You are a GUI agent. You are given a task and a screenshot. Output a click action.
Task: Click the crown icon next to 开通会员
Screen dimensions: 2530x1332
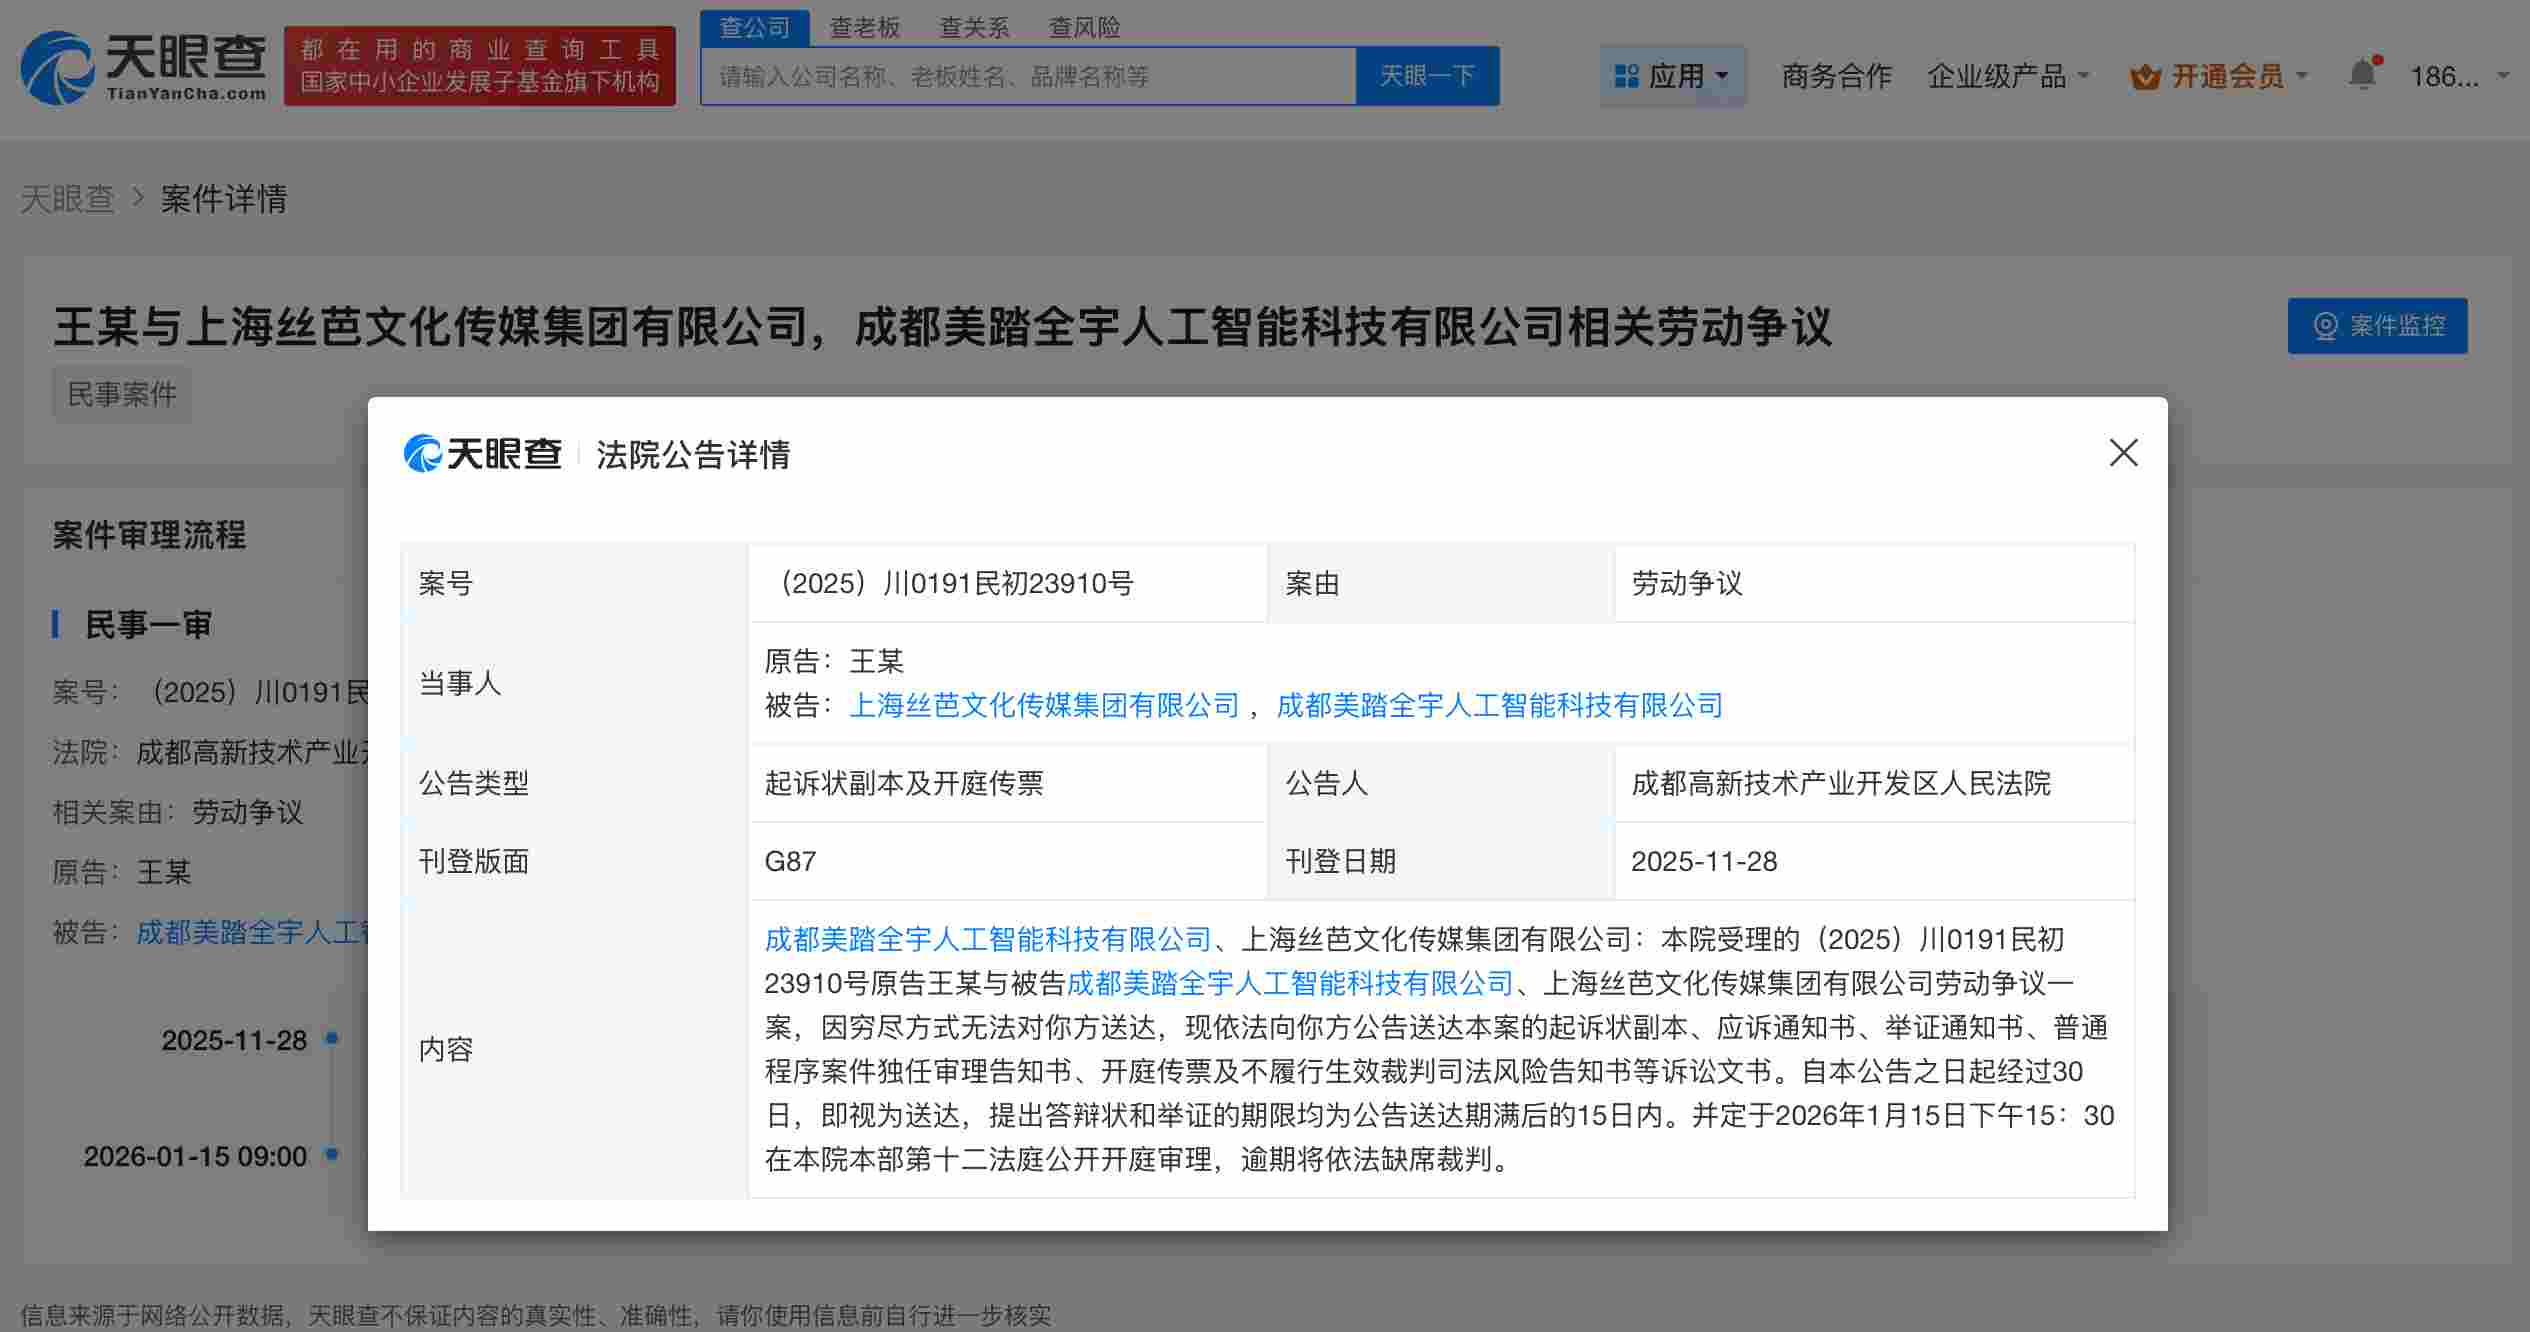(x=2145, y=75)
